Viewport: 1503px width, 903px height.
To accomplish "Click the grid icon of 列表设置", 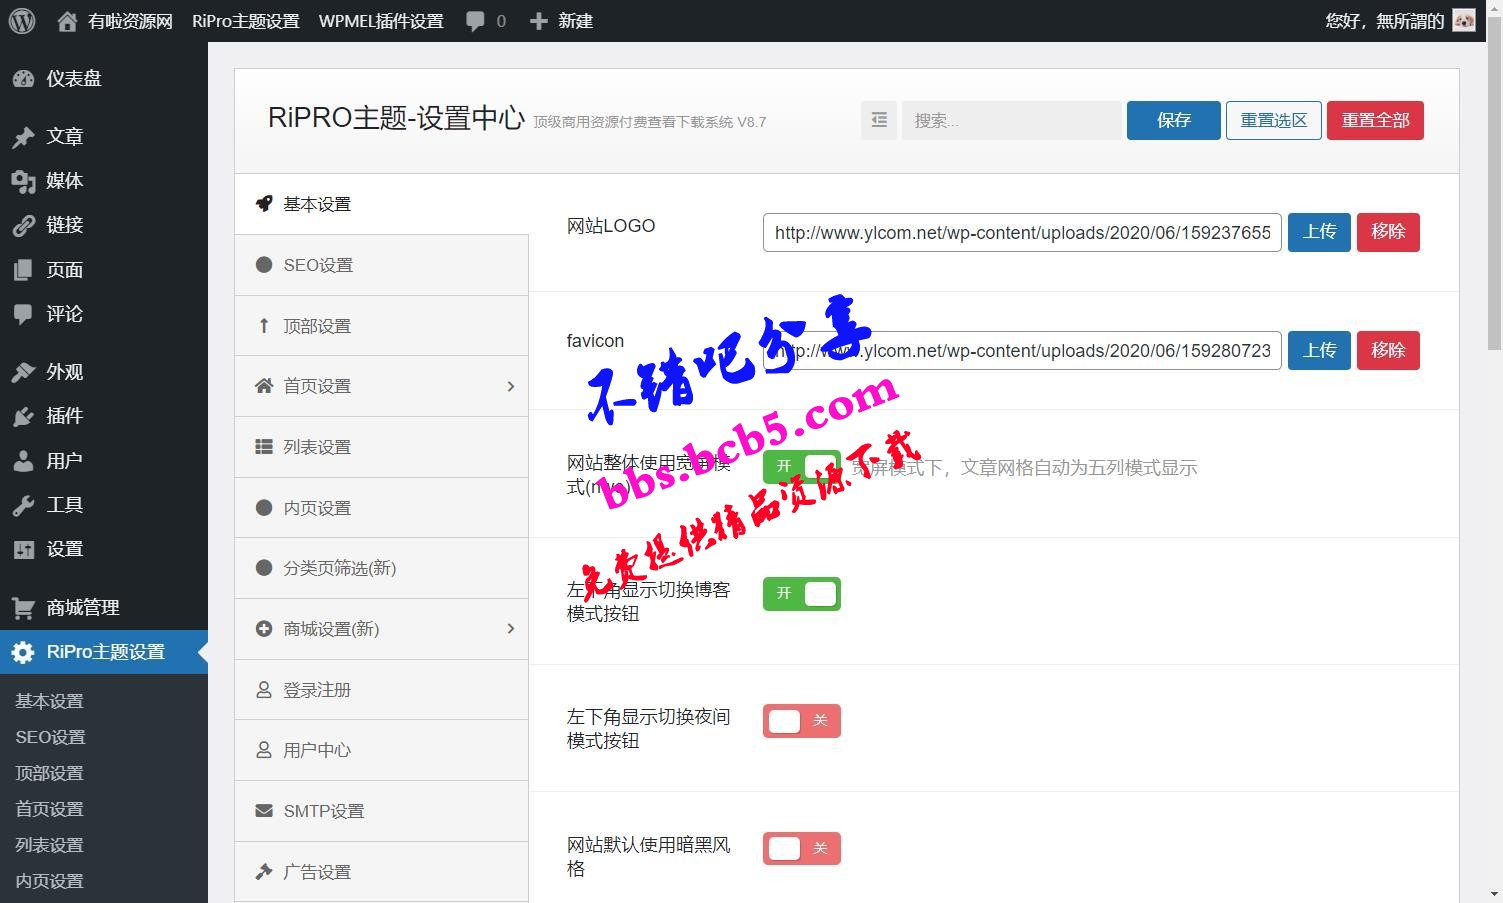I will pos(264,447).
